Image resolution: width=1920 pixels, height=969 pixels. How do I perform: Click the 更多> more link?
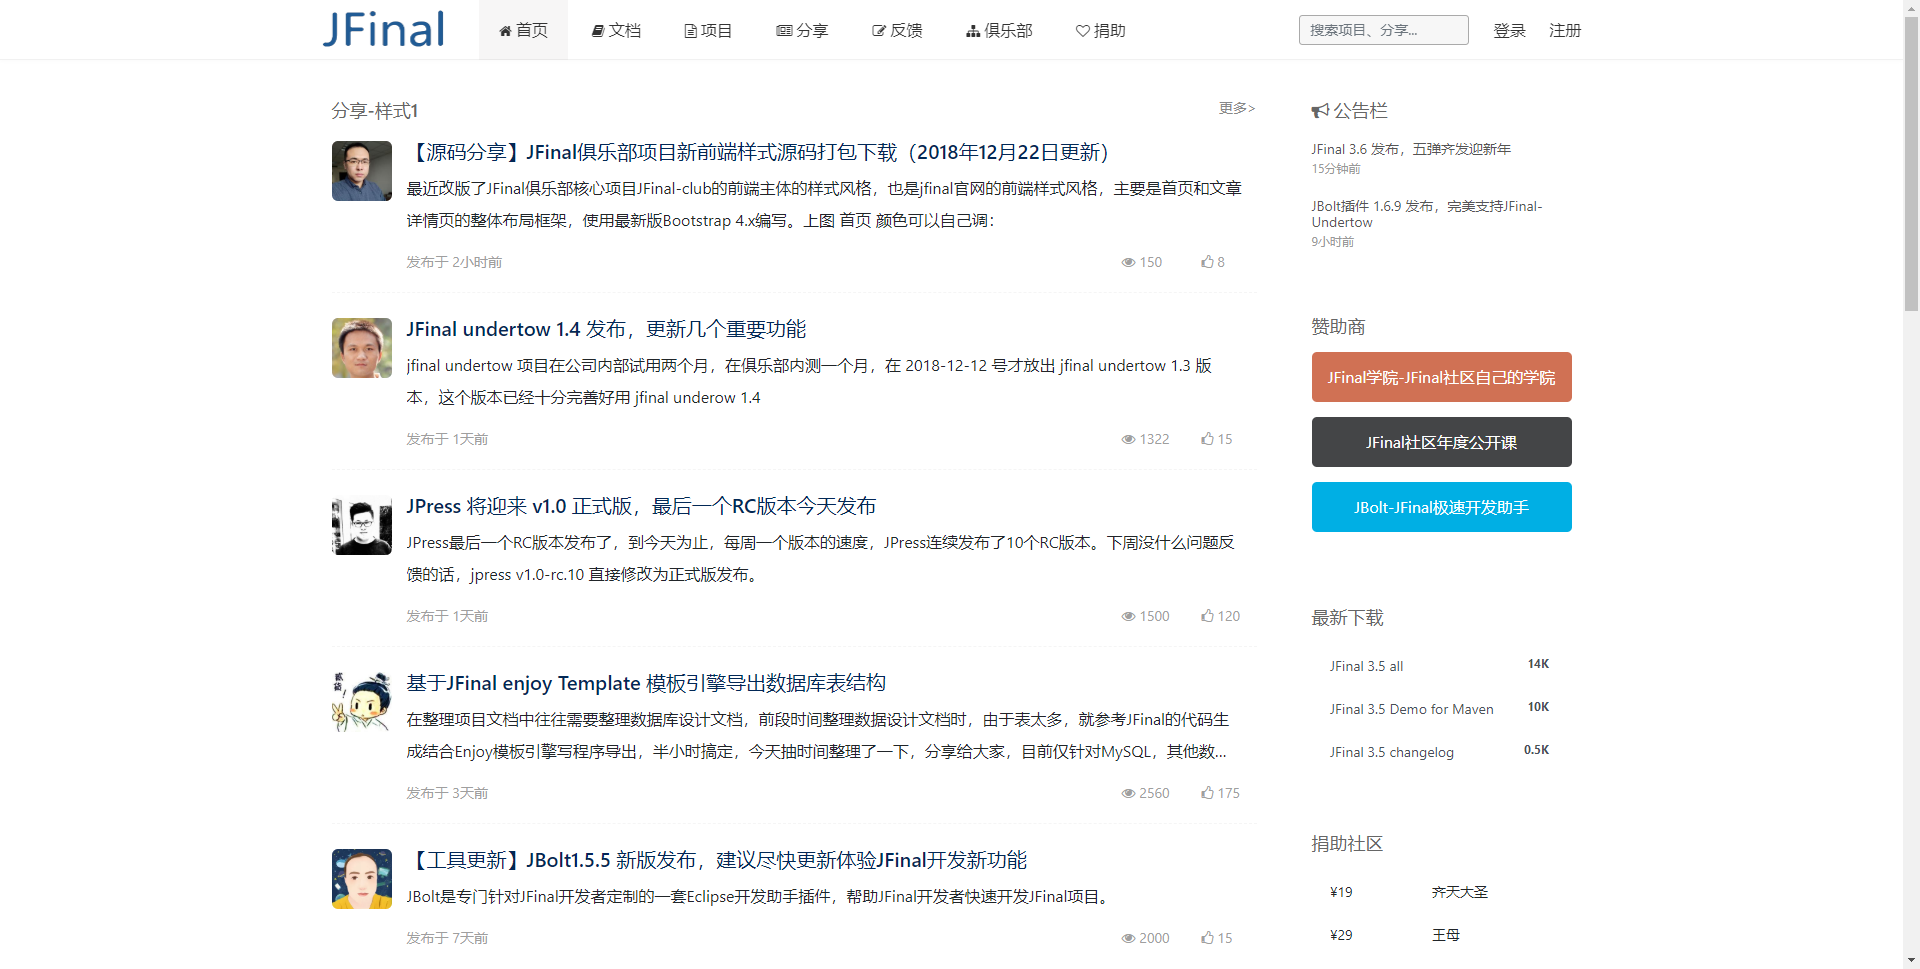(x=1237, y=108)
